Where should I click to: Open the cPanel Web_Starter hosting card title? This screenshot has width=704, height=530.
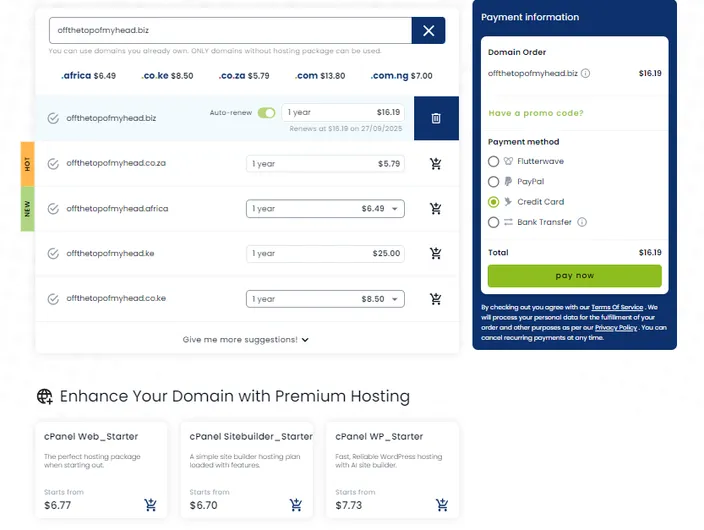tap(91, 437)
